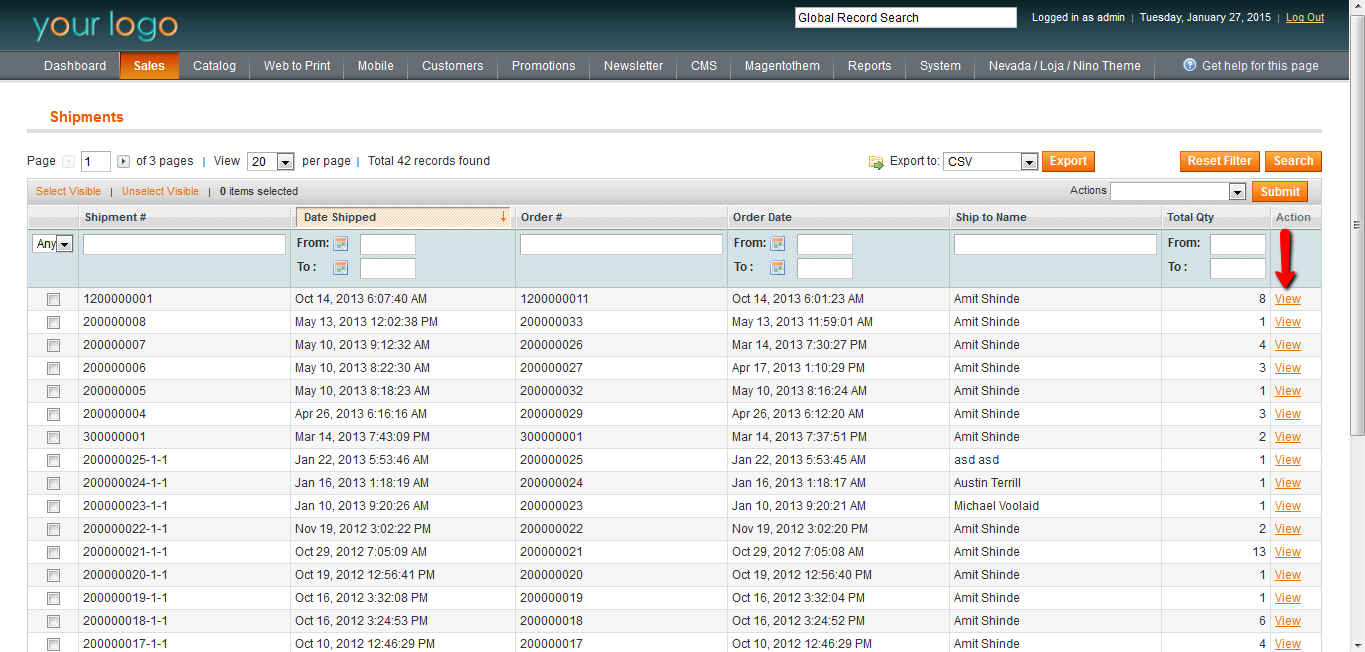Open the Sales menu

[149, 66]
